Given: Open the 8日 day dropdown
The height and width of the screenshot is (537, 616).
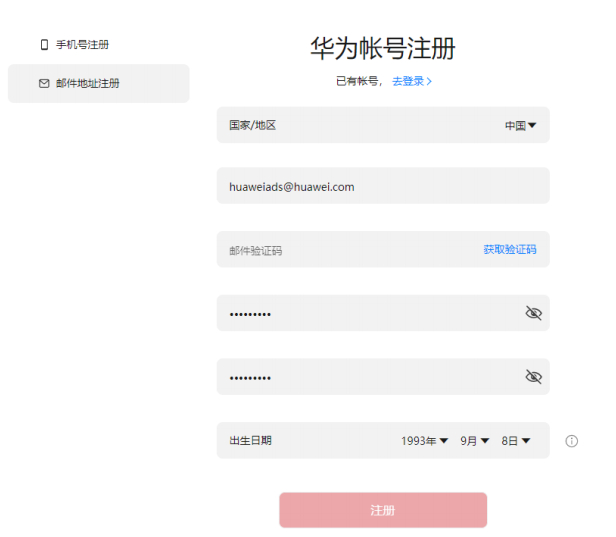Looking at the screenshot, I should click(x=516, y=441).
